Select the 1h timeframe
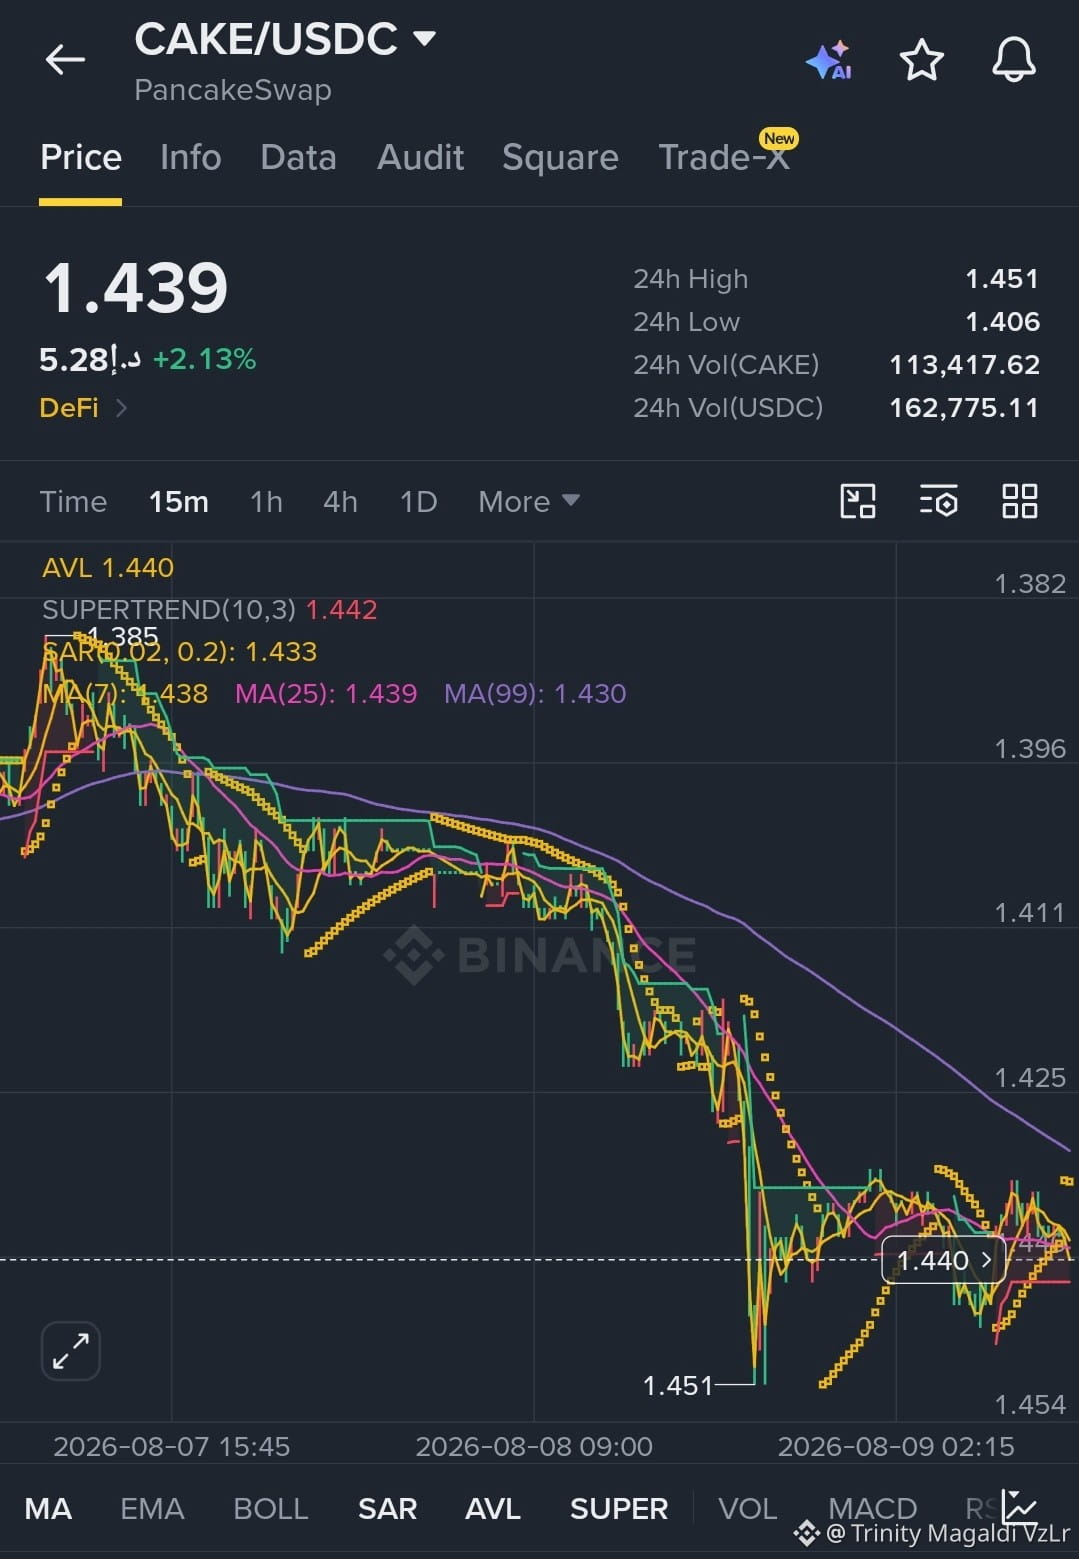 point(266,501)
